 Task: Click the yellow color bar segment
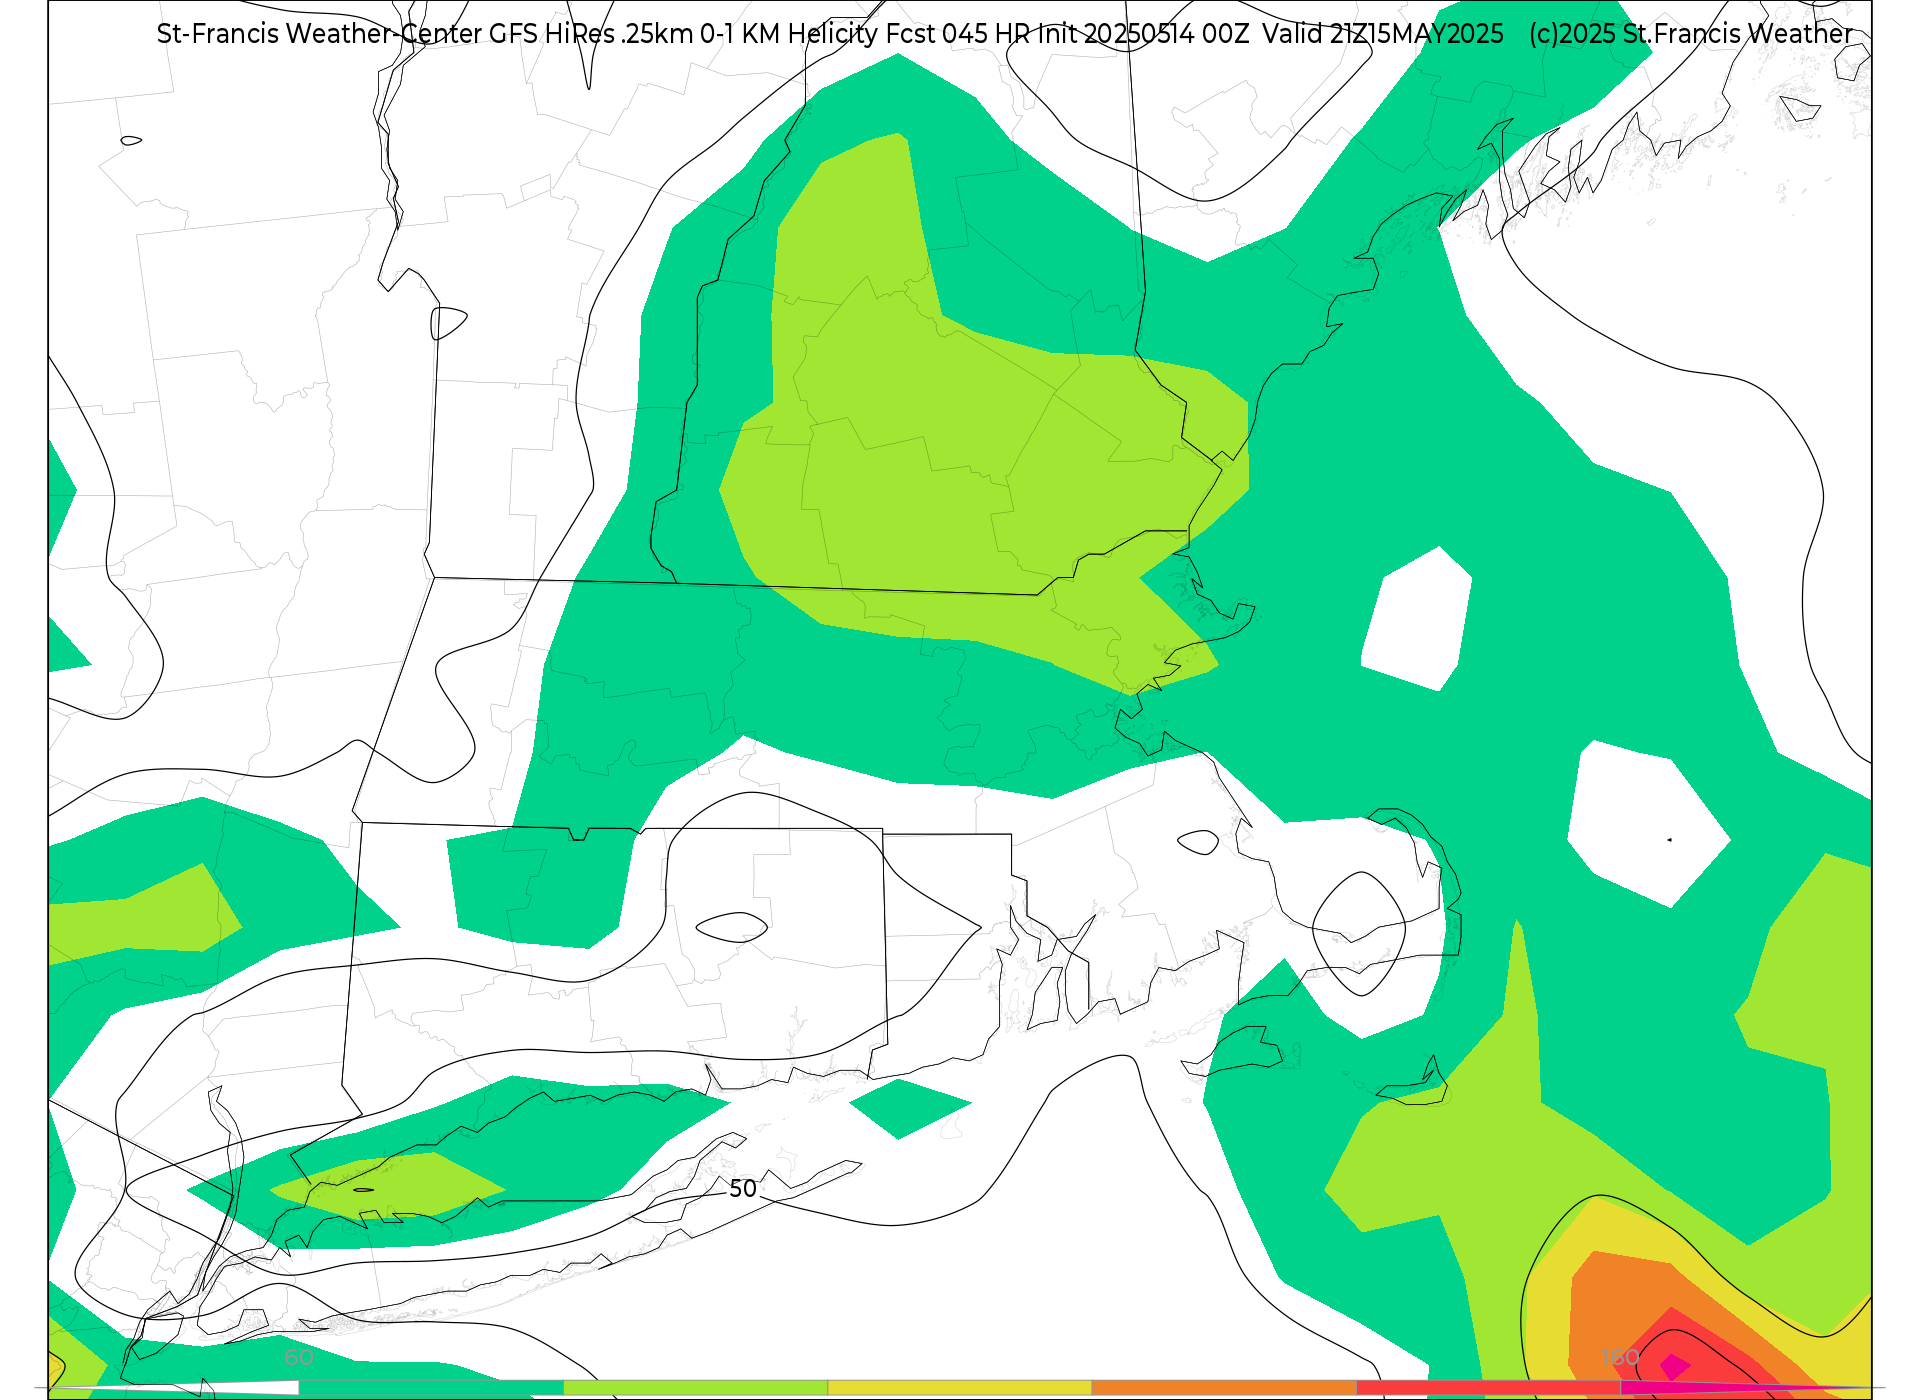click(960, 1387)
